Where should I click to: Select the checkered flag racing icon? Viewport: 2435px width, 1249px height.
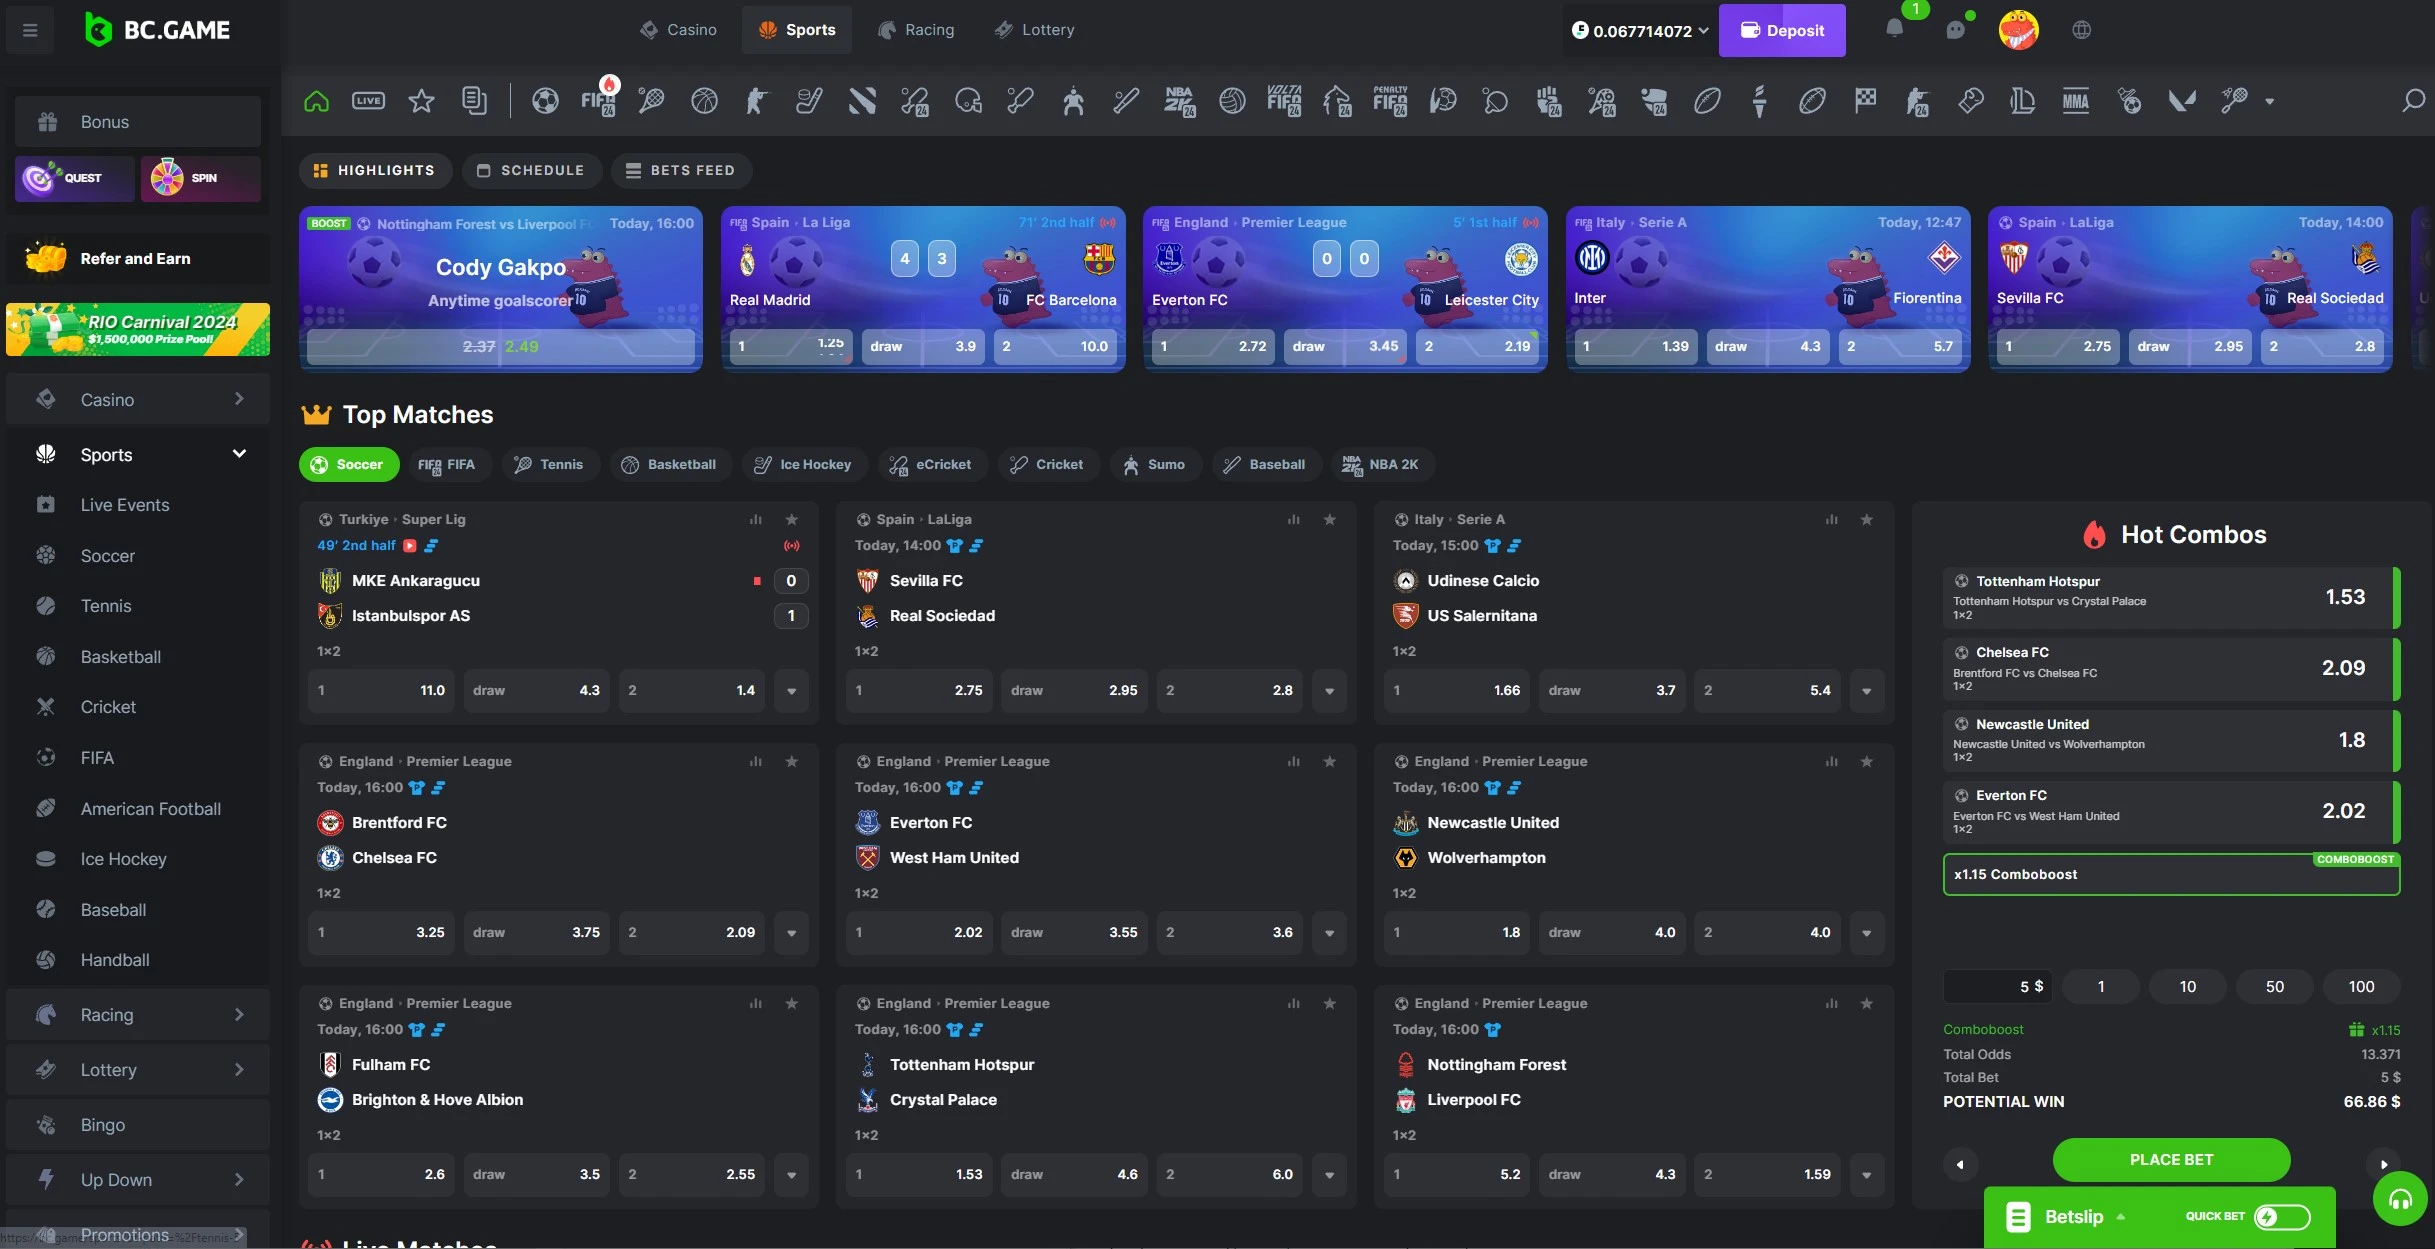click(1865, 100)
